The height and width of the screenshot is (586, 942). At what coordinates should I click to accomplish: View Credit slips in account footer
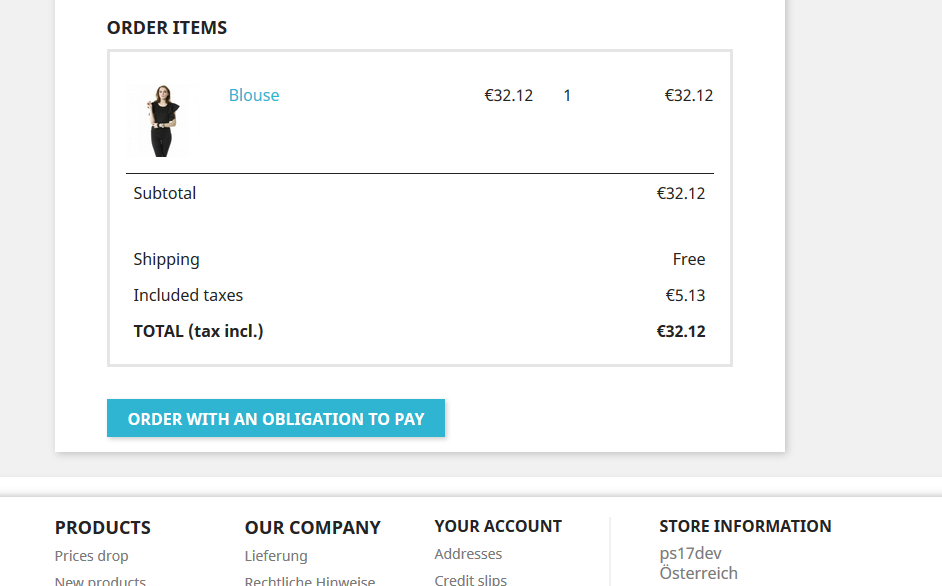click(x=470, y=579)
